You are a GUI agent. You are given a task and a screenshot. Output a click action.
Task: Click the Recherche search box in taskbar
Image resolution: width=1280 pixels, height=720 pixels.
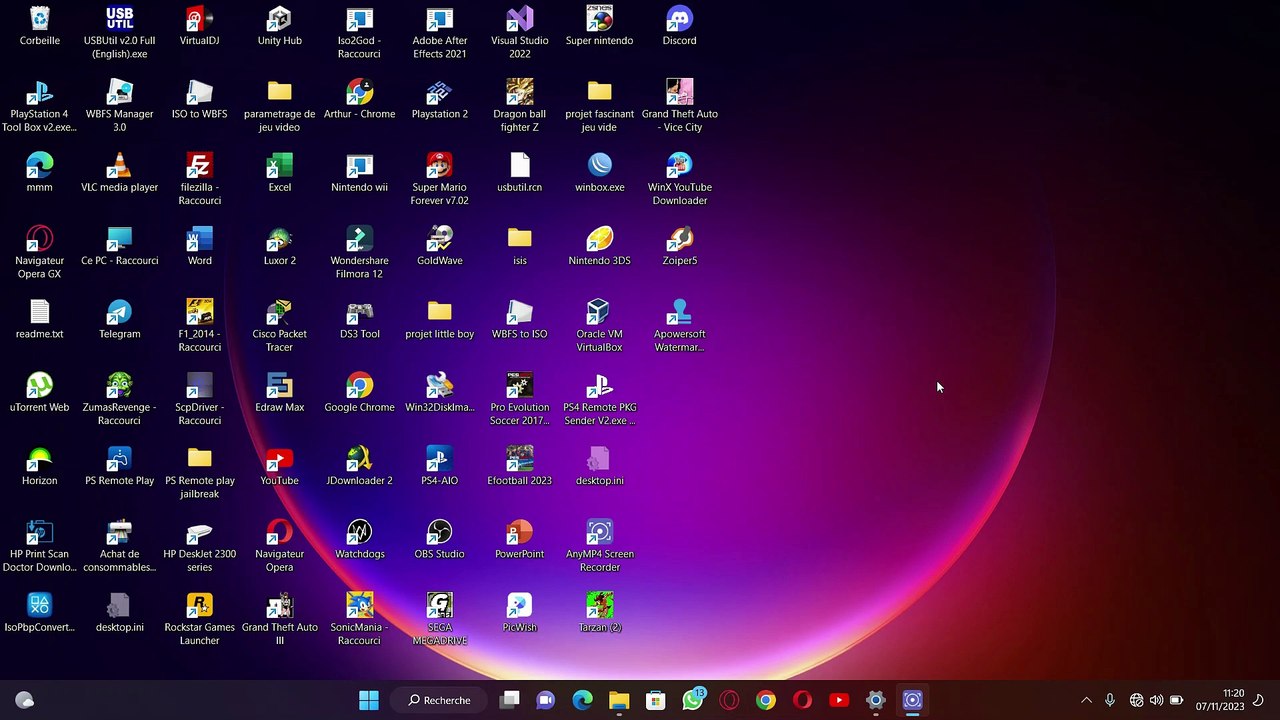pyautogui.click(x=439, y=700)
